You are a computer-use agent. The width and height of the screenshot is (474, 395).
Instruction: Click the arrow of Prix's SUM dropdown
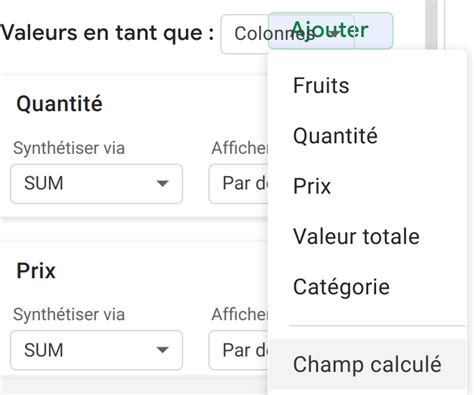point(162,350)
